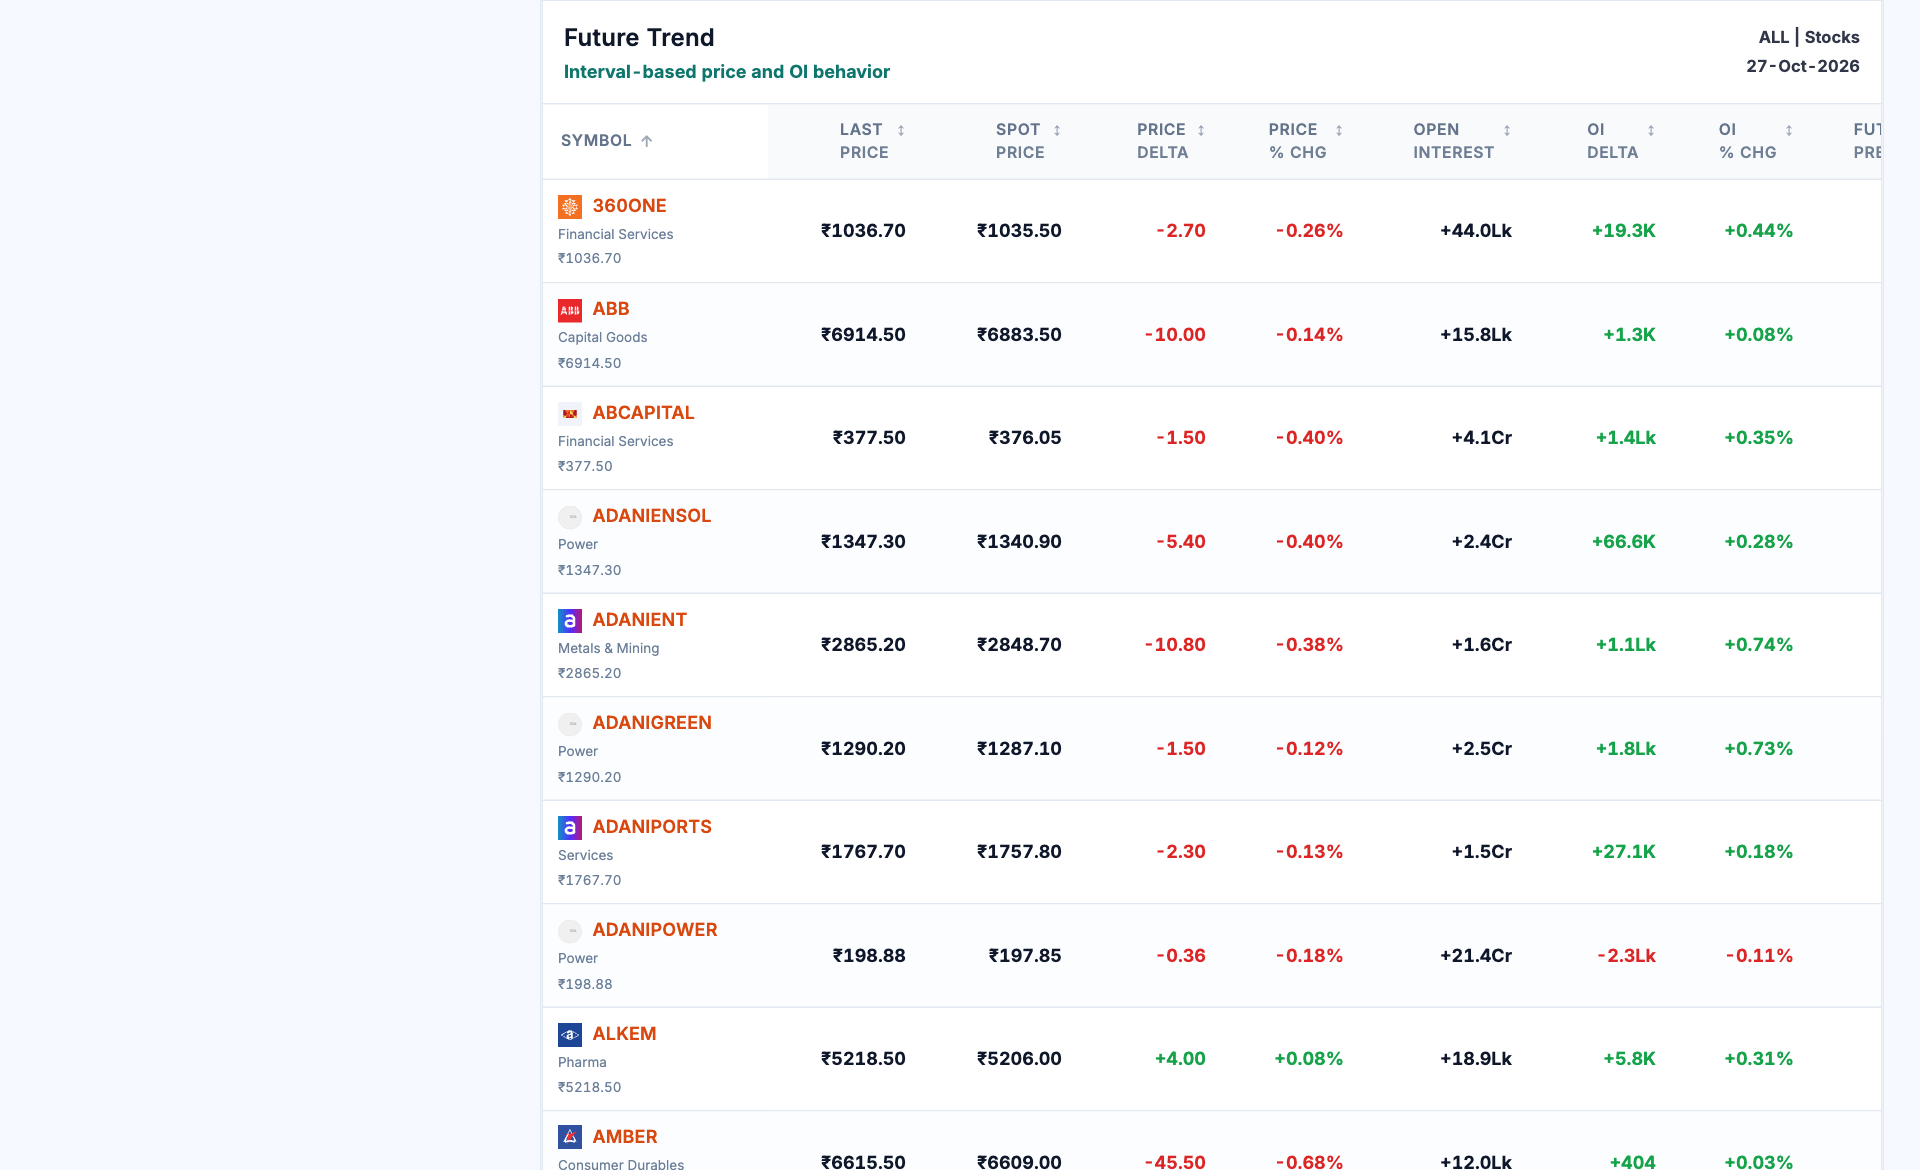Open the ABB symbol link
This screenshot has height=1170, width=1920.
click(611, 309)
